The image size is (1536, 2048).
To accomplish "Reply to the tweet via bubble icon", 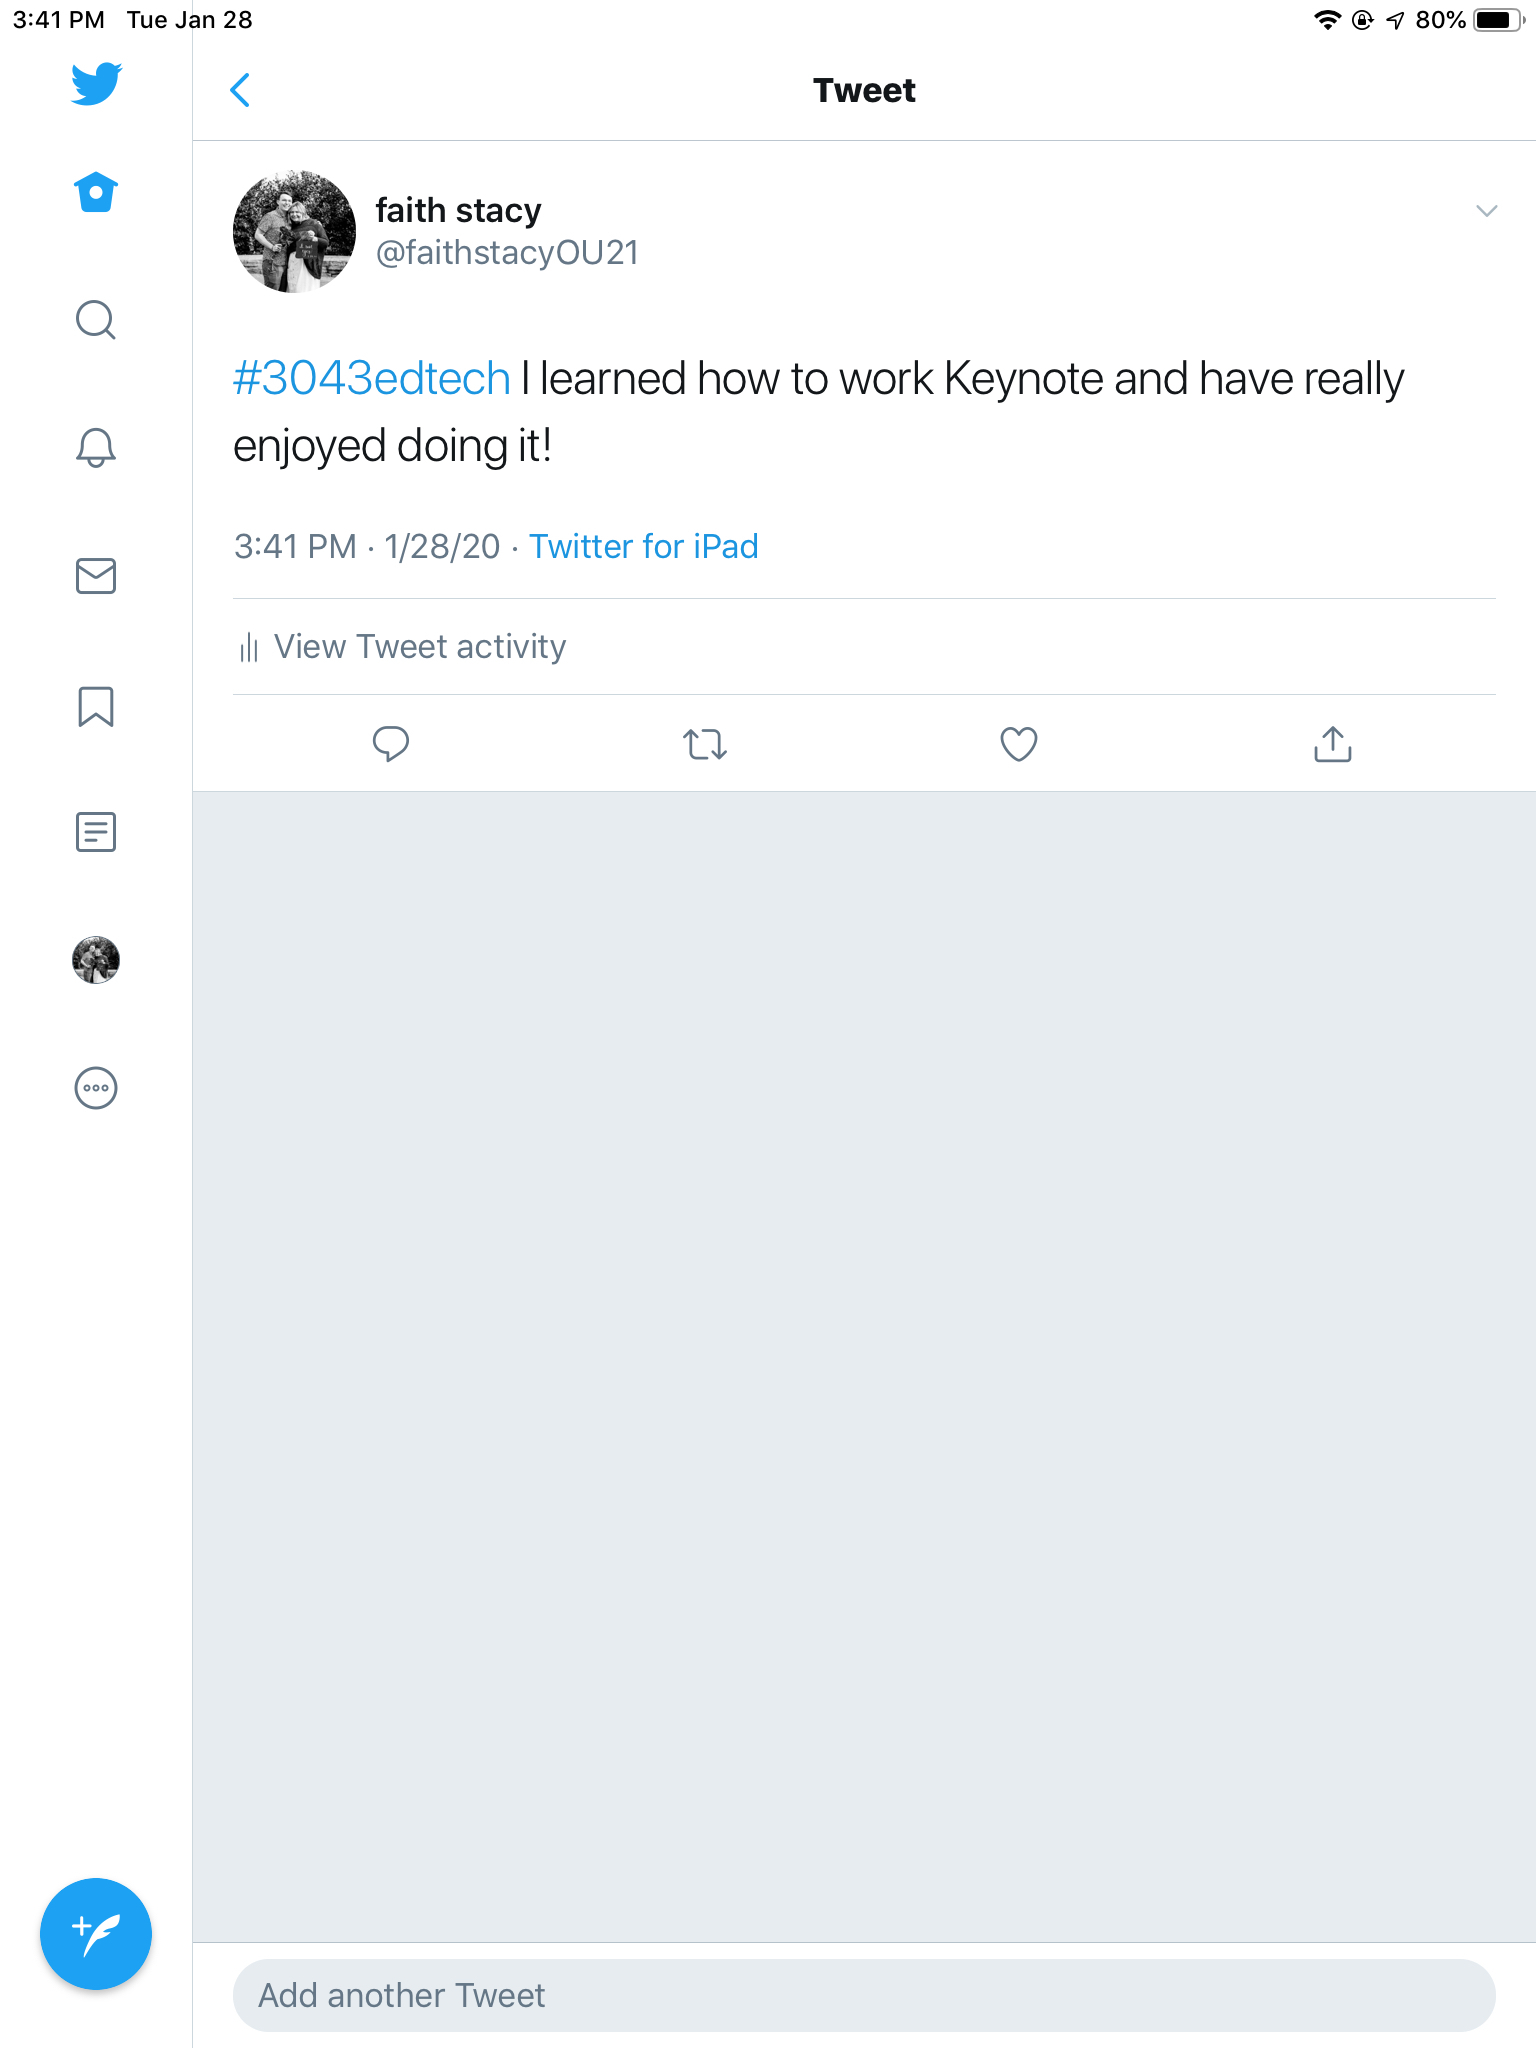I will (391, 744).
